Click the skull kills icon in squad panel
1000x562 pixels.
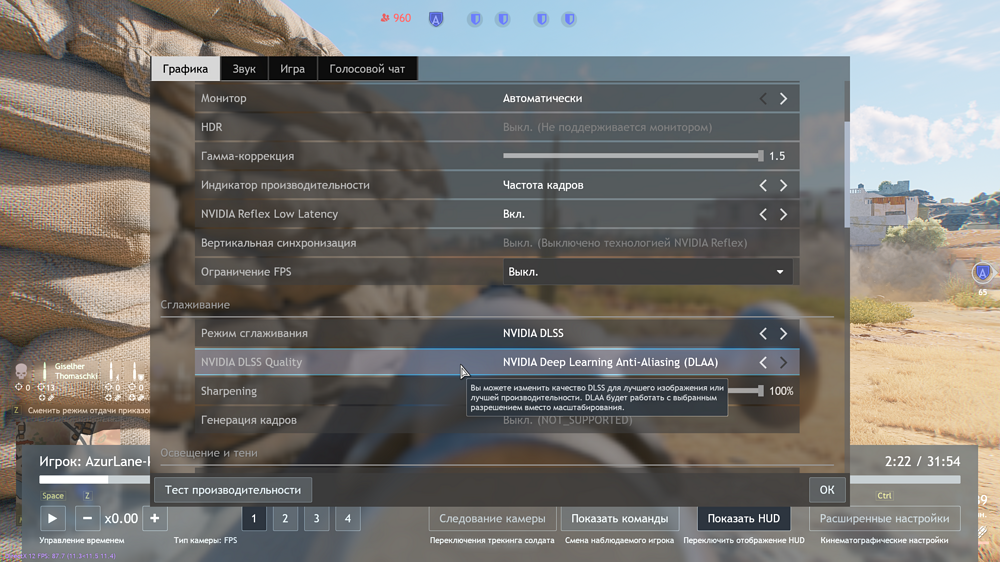(21, 371)
